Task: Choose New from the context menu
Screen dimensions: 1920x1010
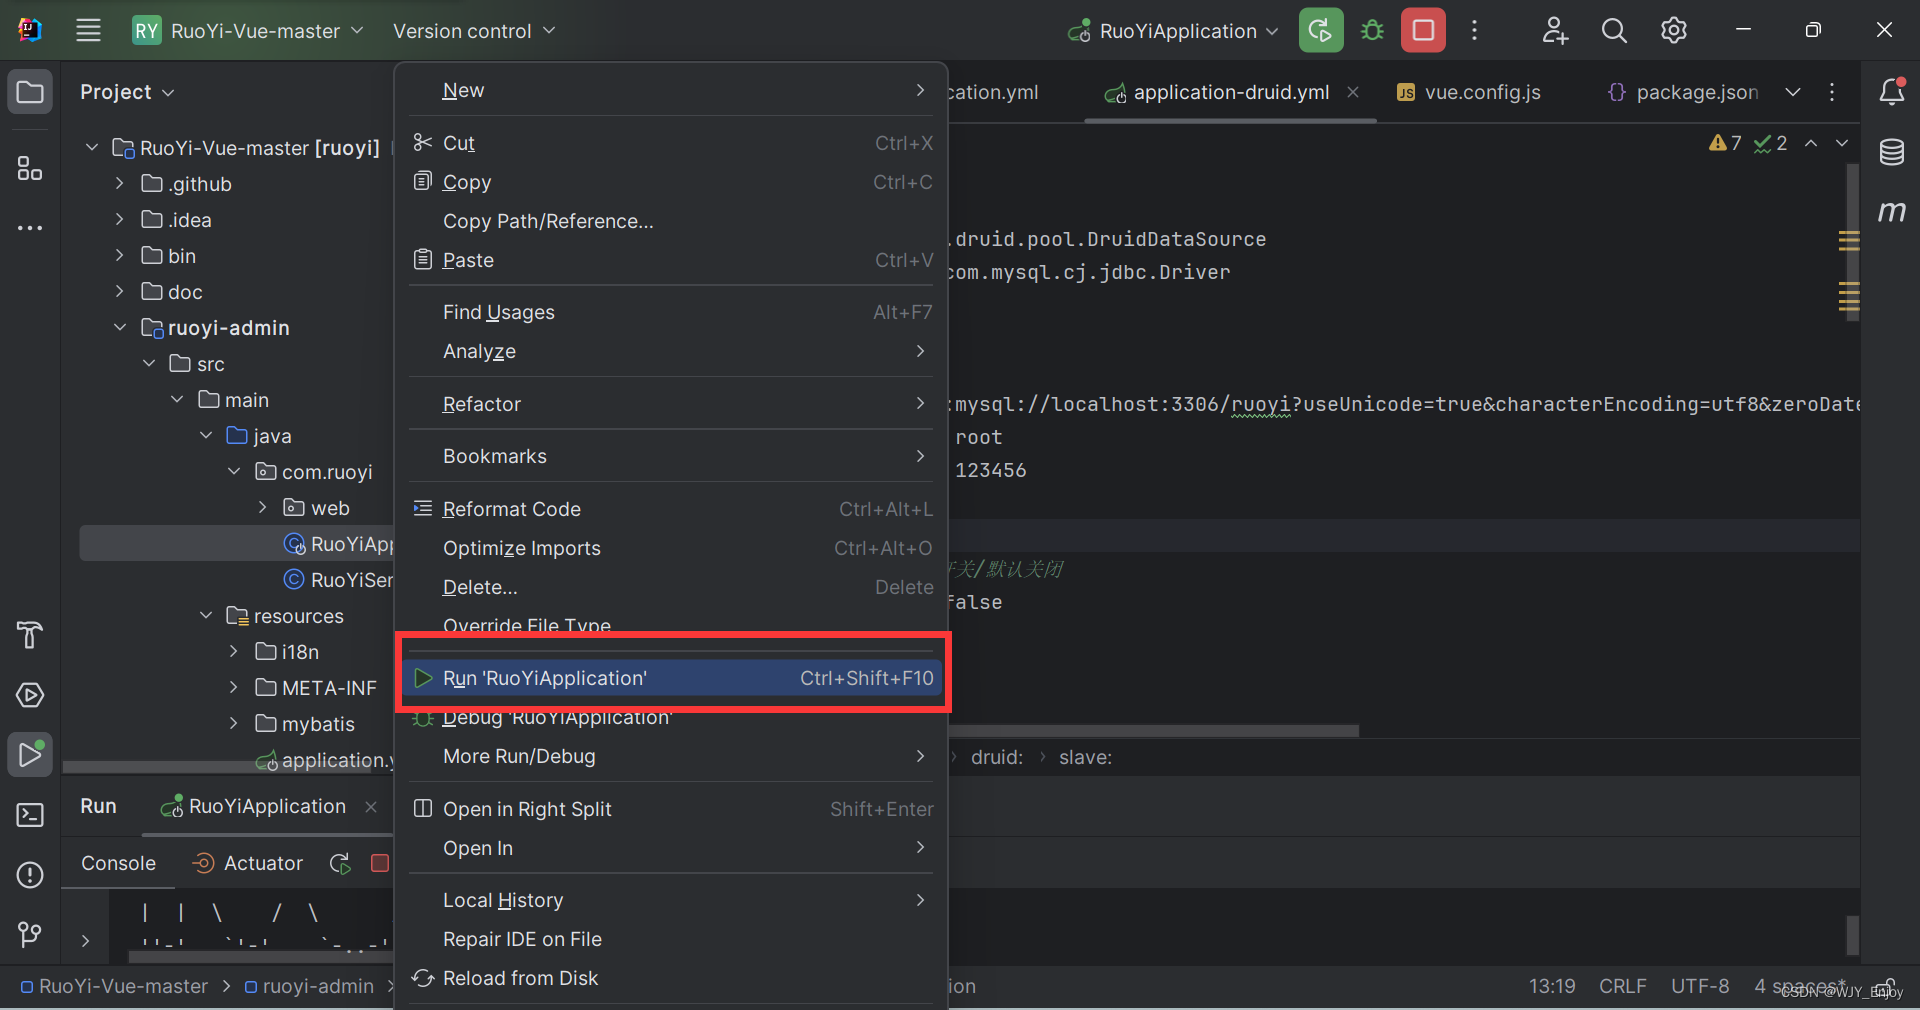Action: [x=672, y=90]
